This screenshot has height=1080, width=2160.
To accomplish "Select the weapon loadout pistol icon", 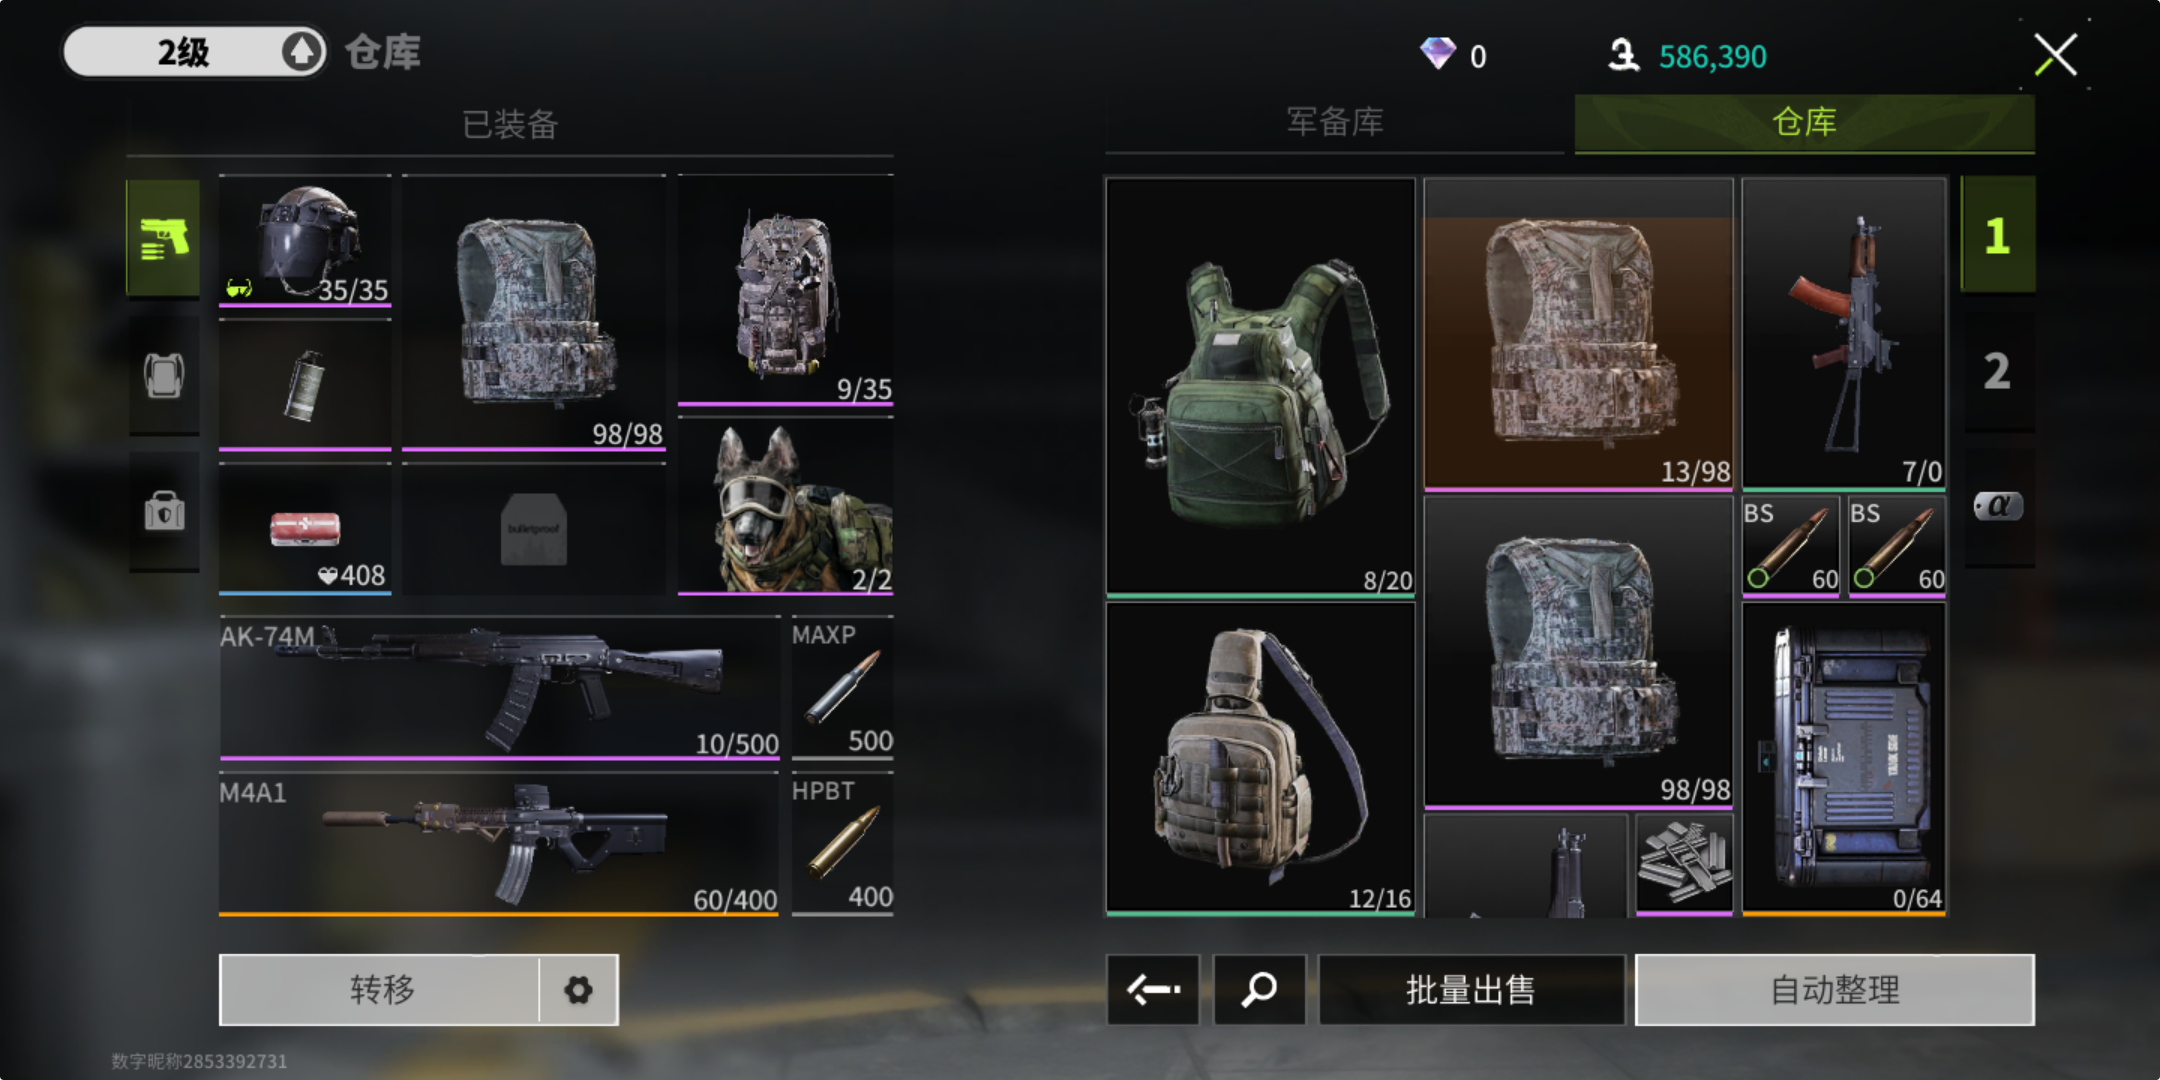I will click(163, 238).
